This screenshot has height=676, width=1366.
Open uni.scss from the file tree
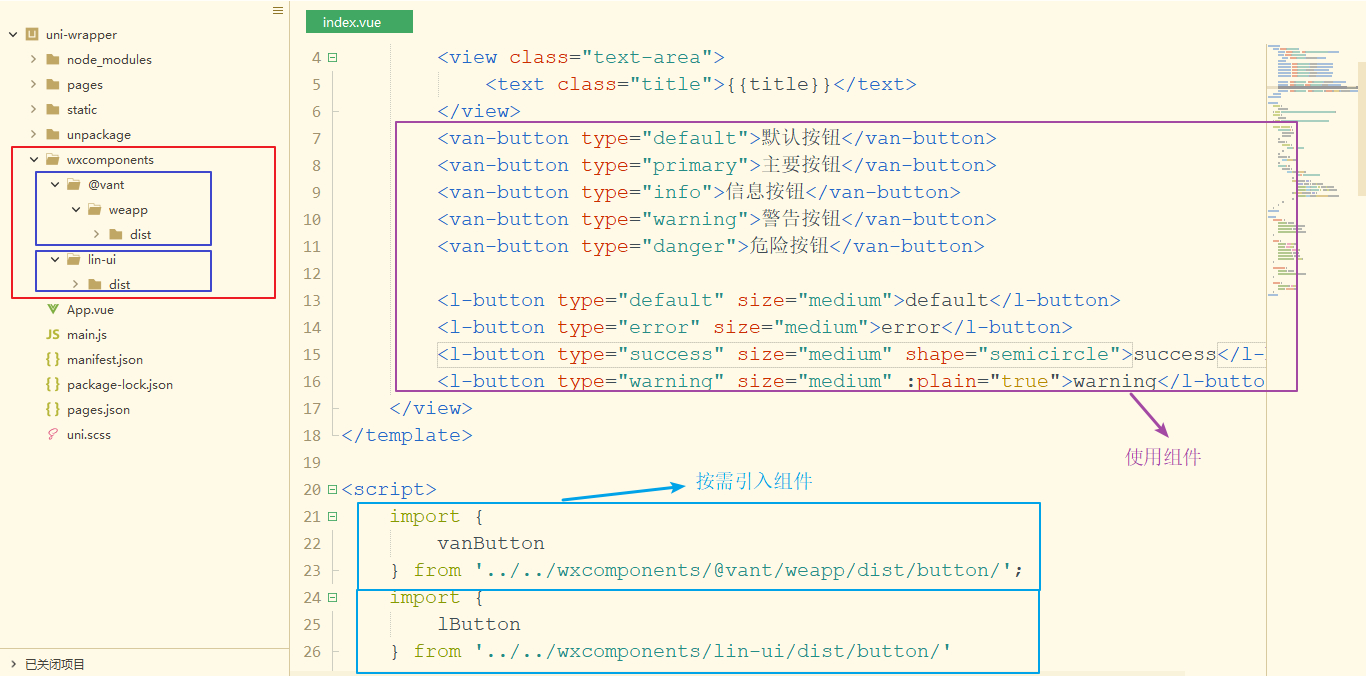click(x=91, y=435)
